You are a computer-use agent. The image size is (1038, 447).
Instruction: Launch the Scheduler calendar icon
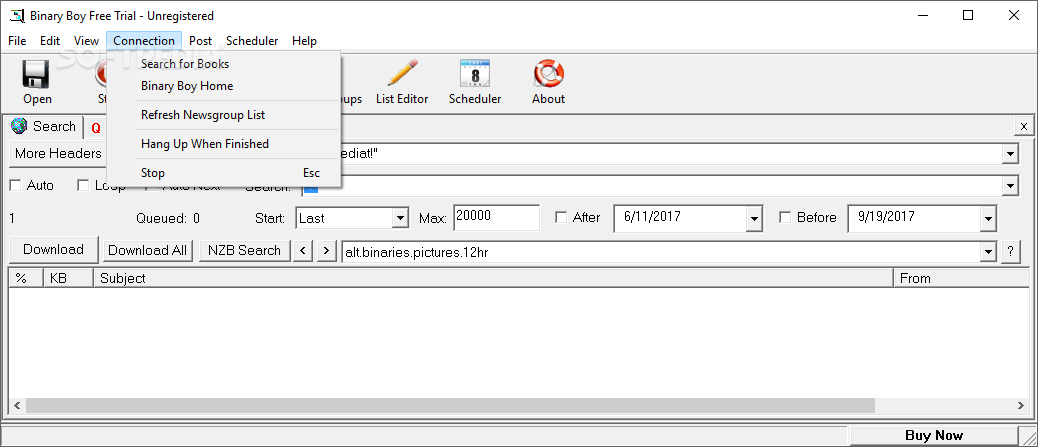coord(475,74)
